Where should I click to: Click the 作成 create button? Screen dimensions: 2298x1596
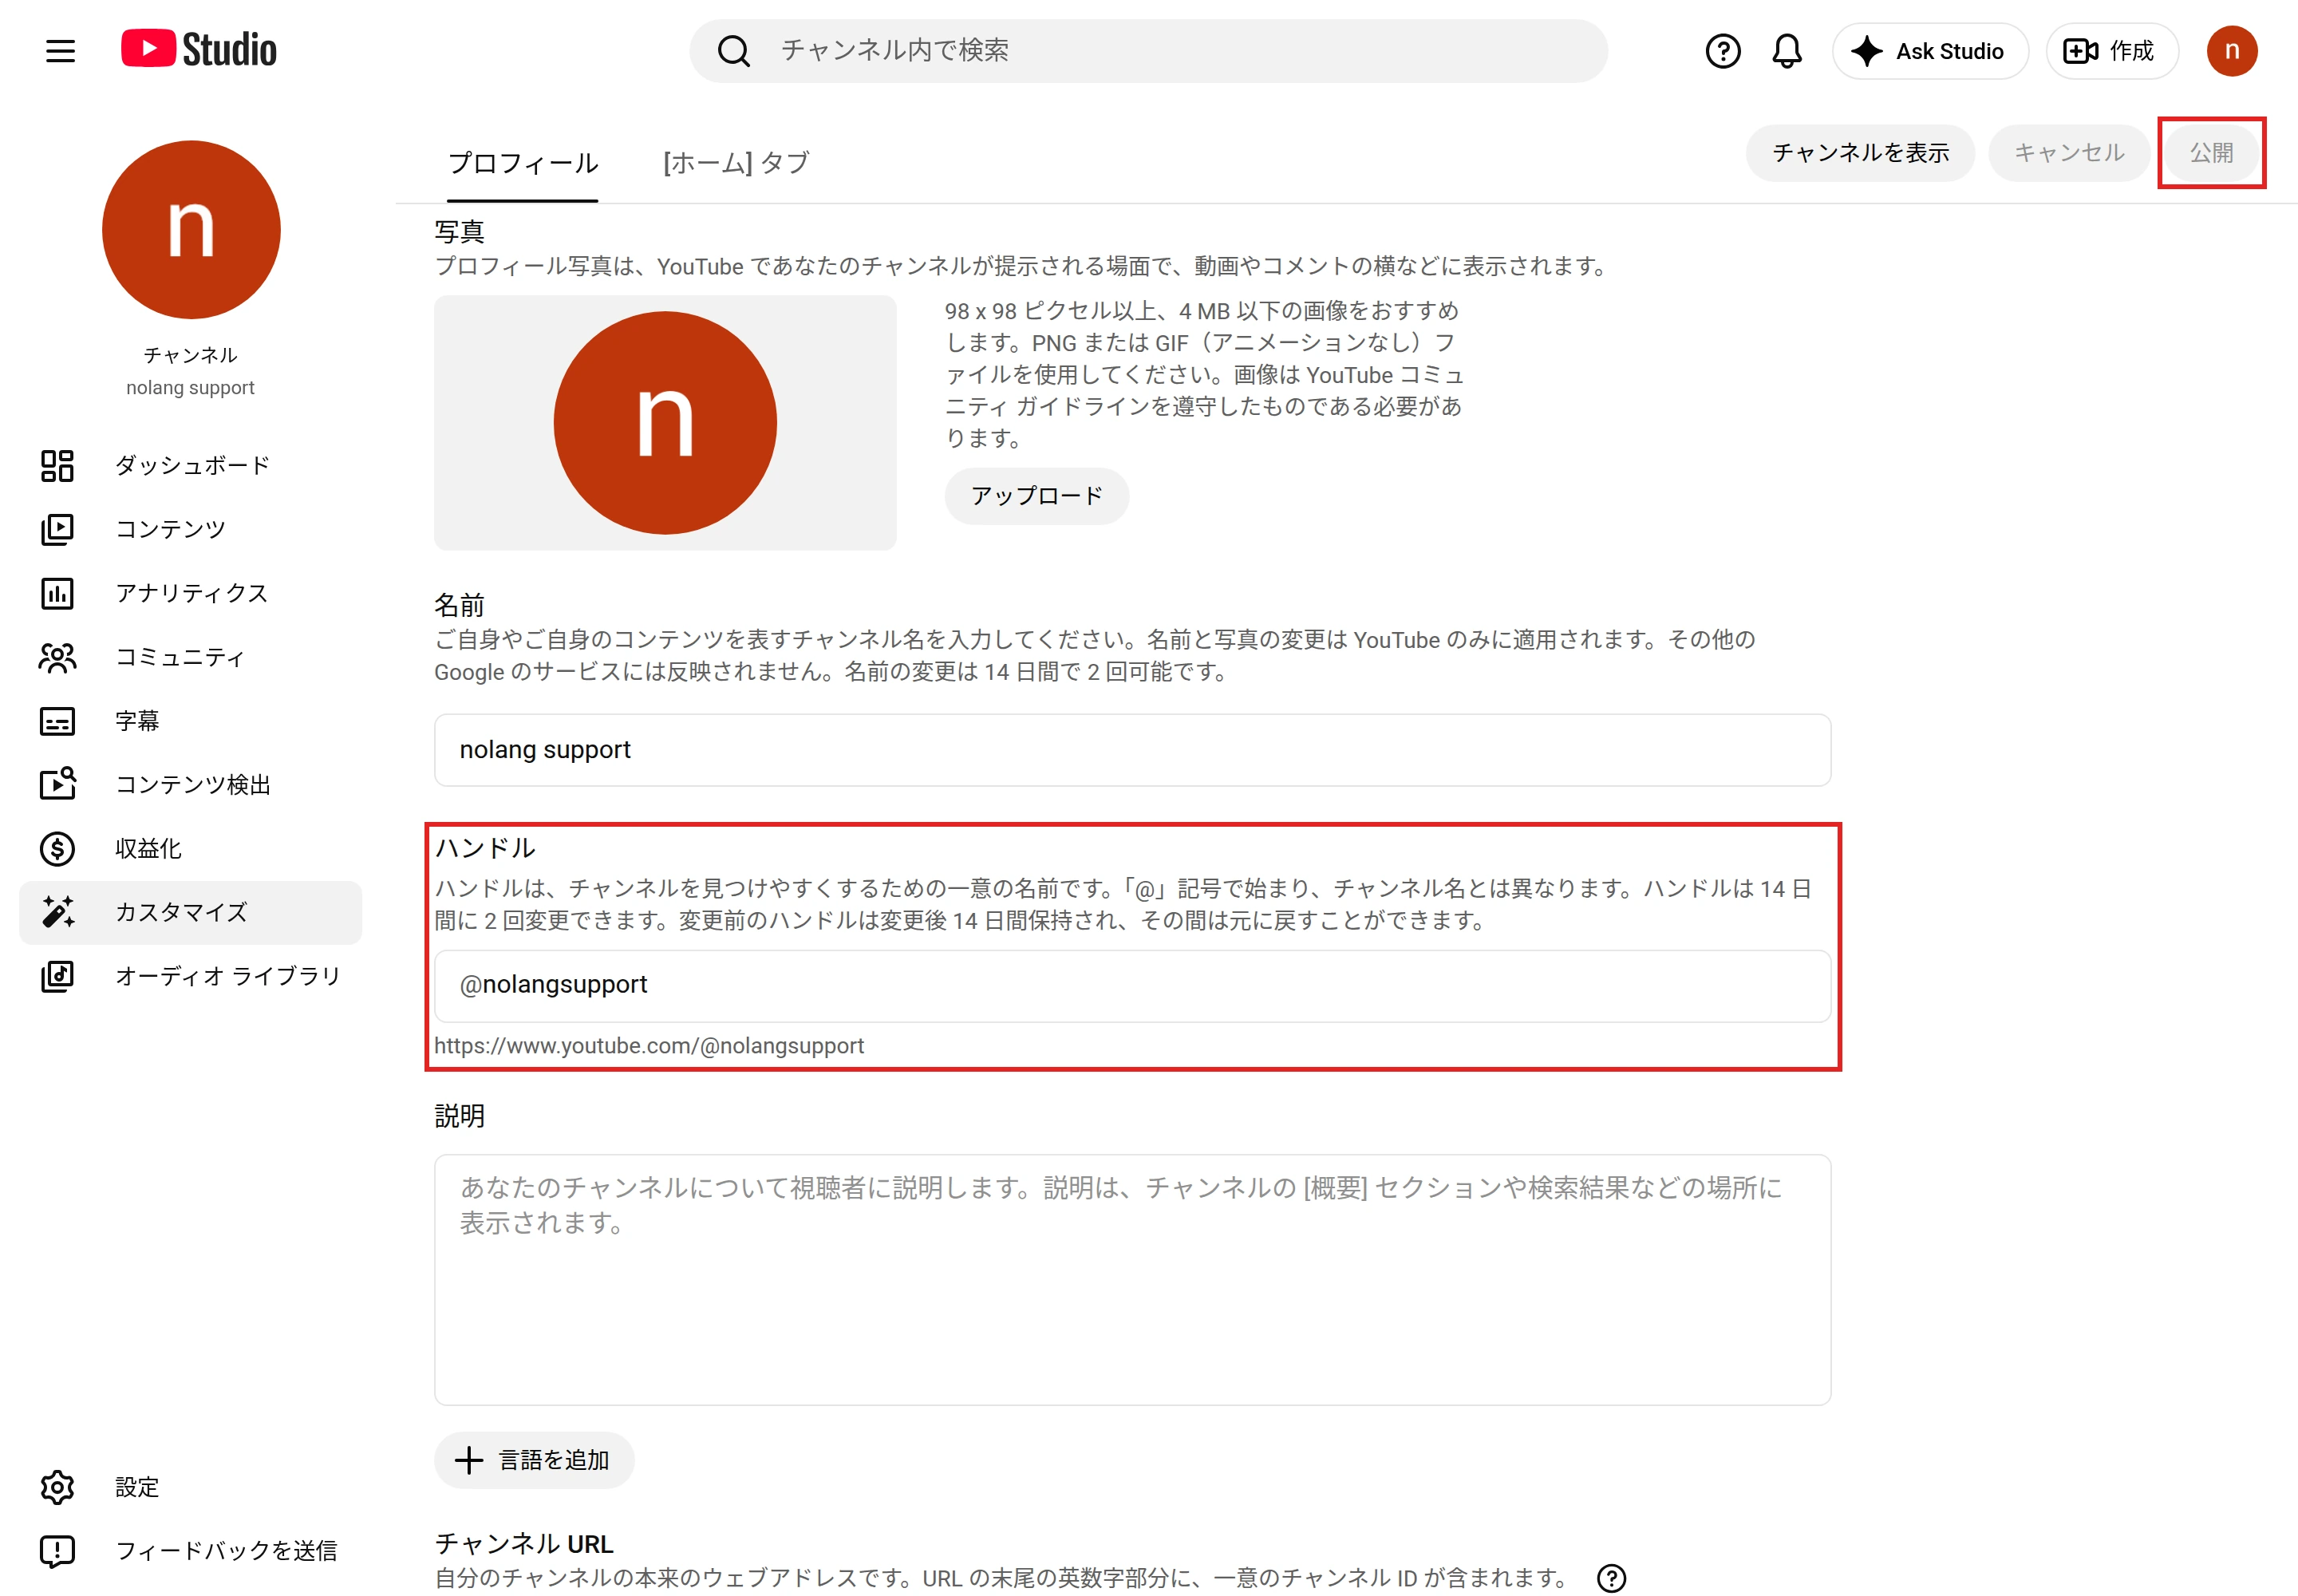[2111, 51]
